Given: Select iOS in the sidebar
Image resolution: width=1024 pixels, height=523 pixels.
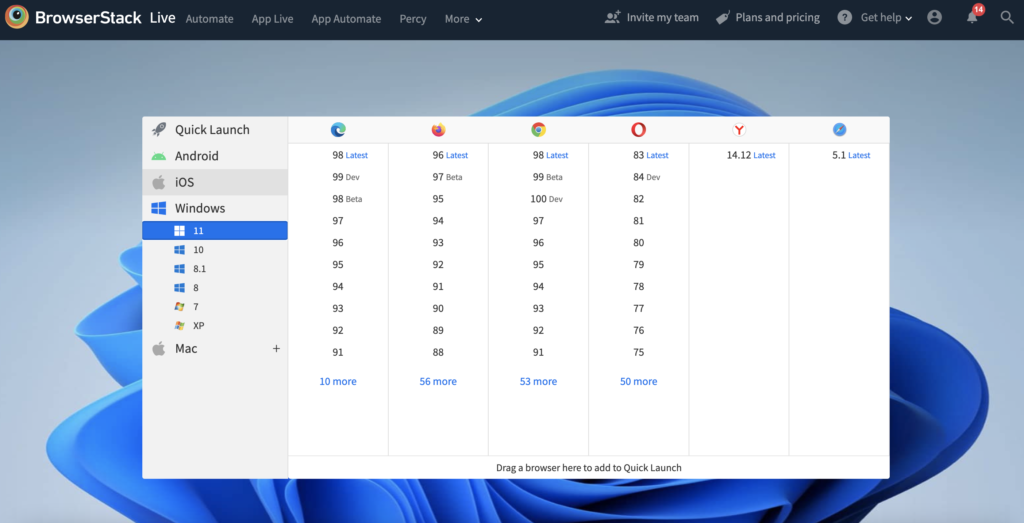Looking at the screenshot, I should pyautogui.click(x=215, y=182).
